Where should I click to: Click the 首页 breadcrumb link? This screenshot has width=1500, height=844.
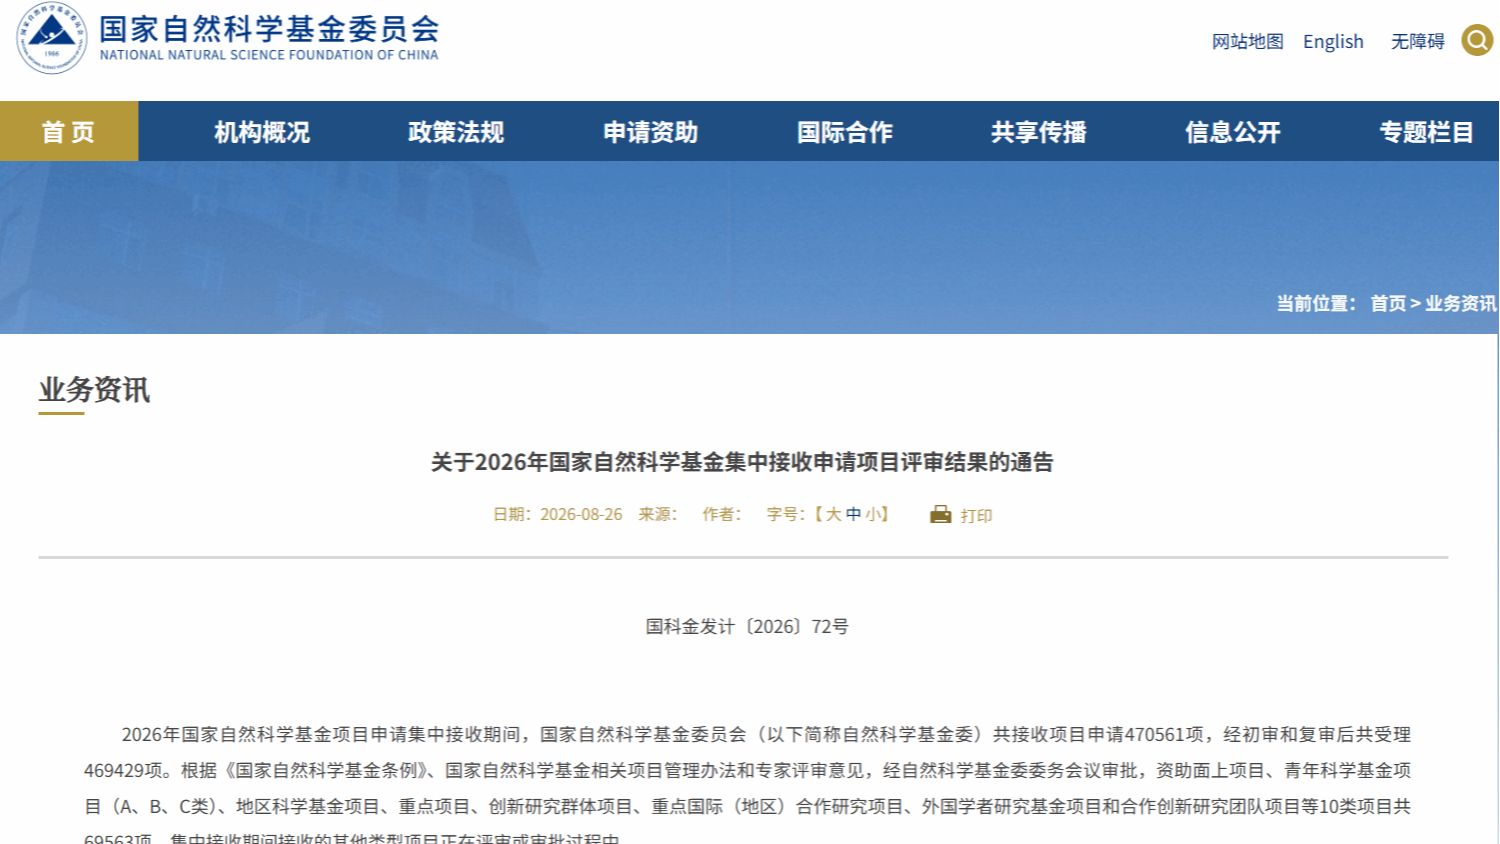(x=1388, y=303)
